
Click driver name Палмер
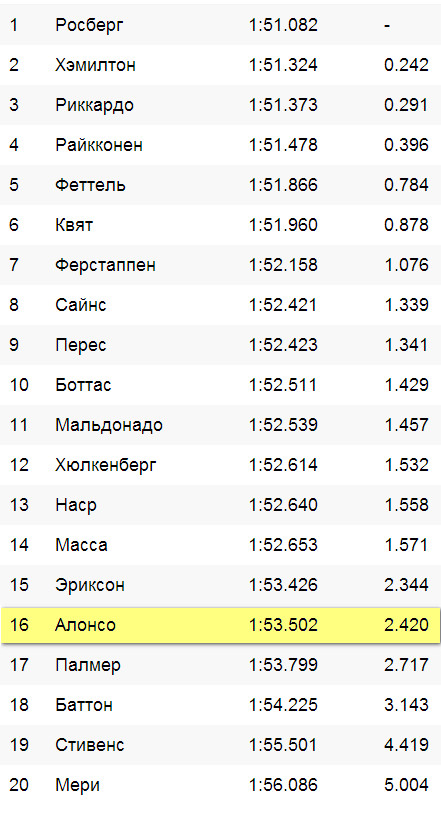coord(88,666)
